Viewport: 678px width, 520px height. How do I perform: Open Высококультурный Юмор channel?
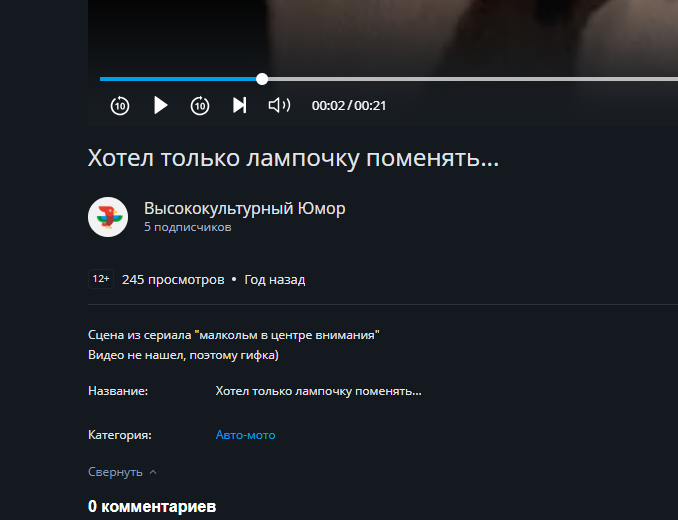pyautogui.click(x=245, y=209)
